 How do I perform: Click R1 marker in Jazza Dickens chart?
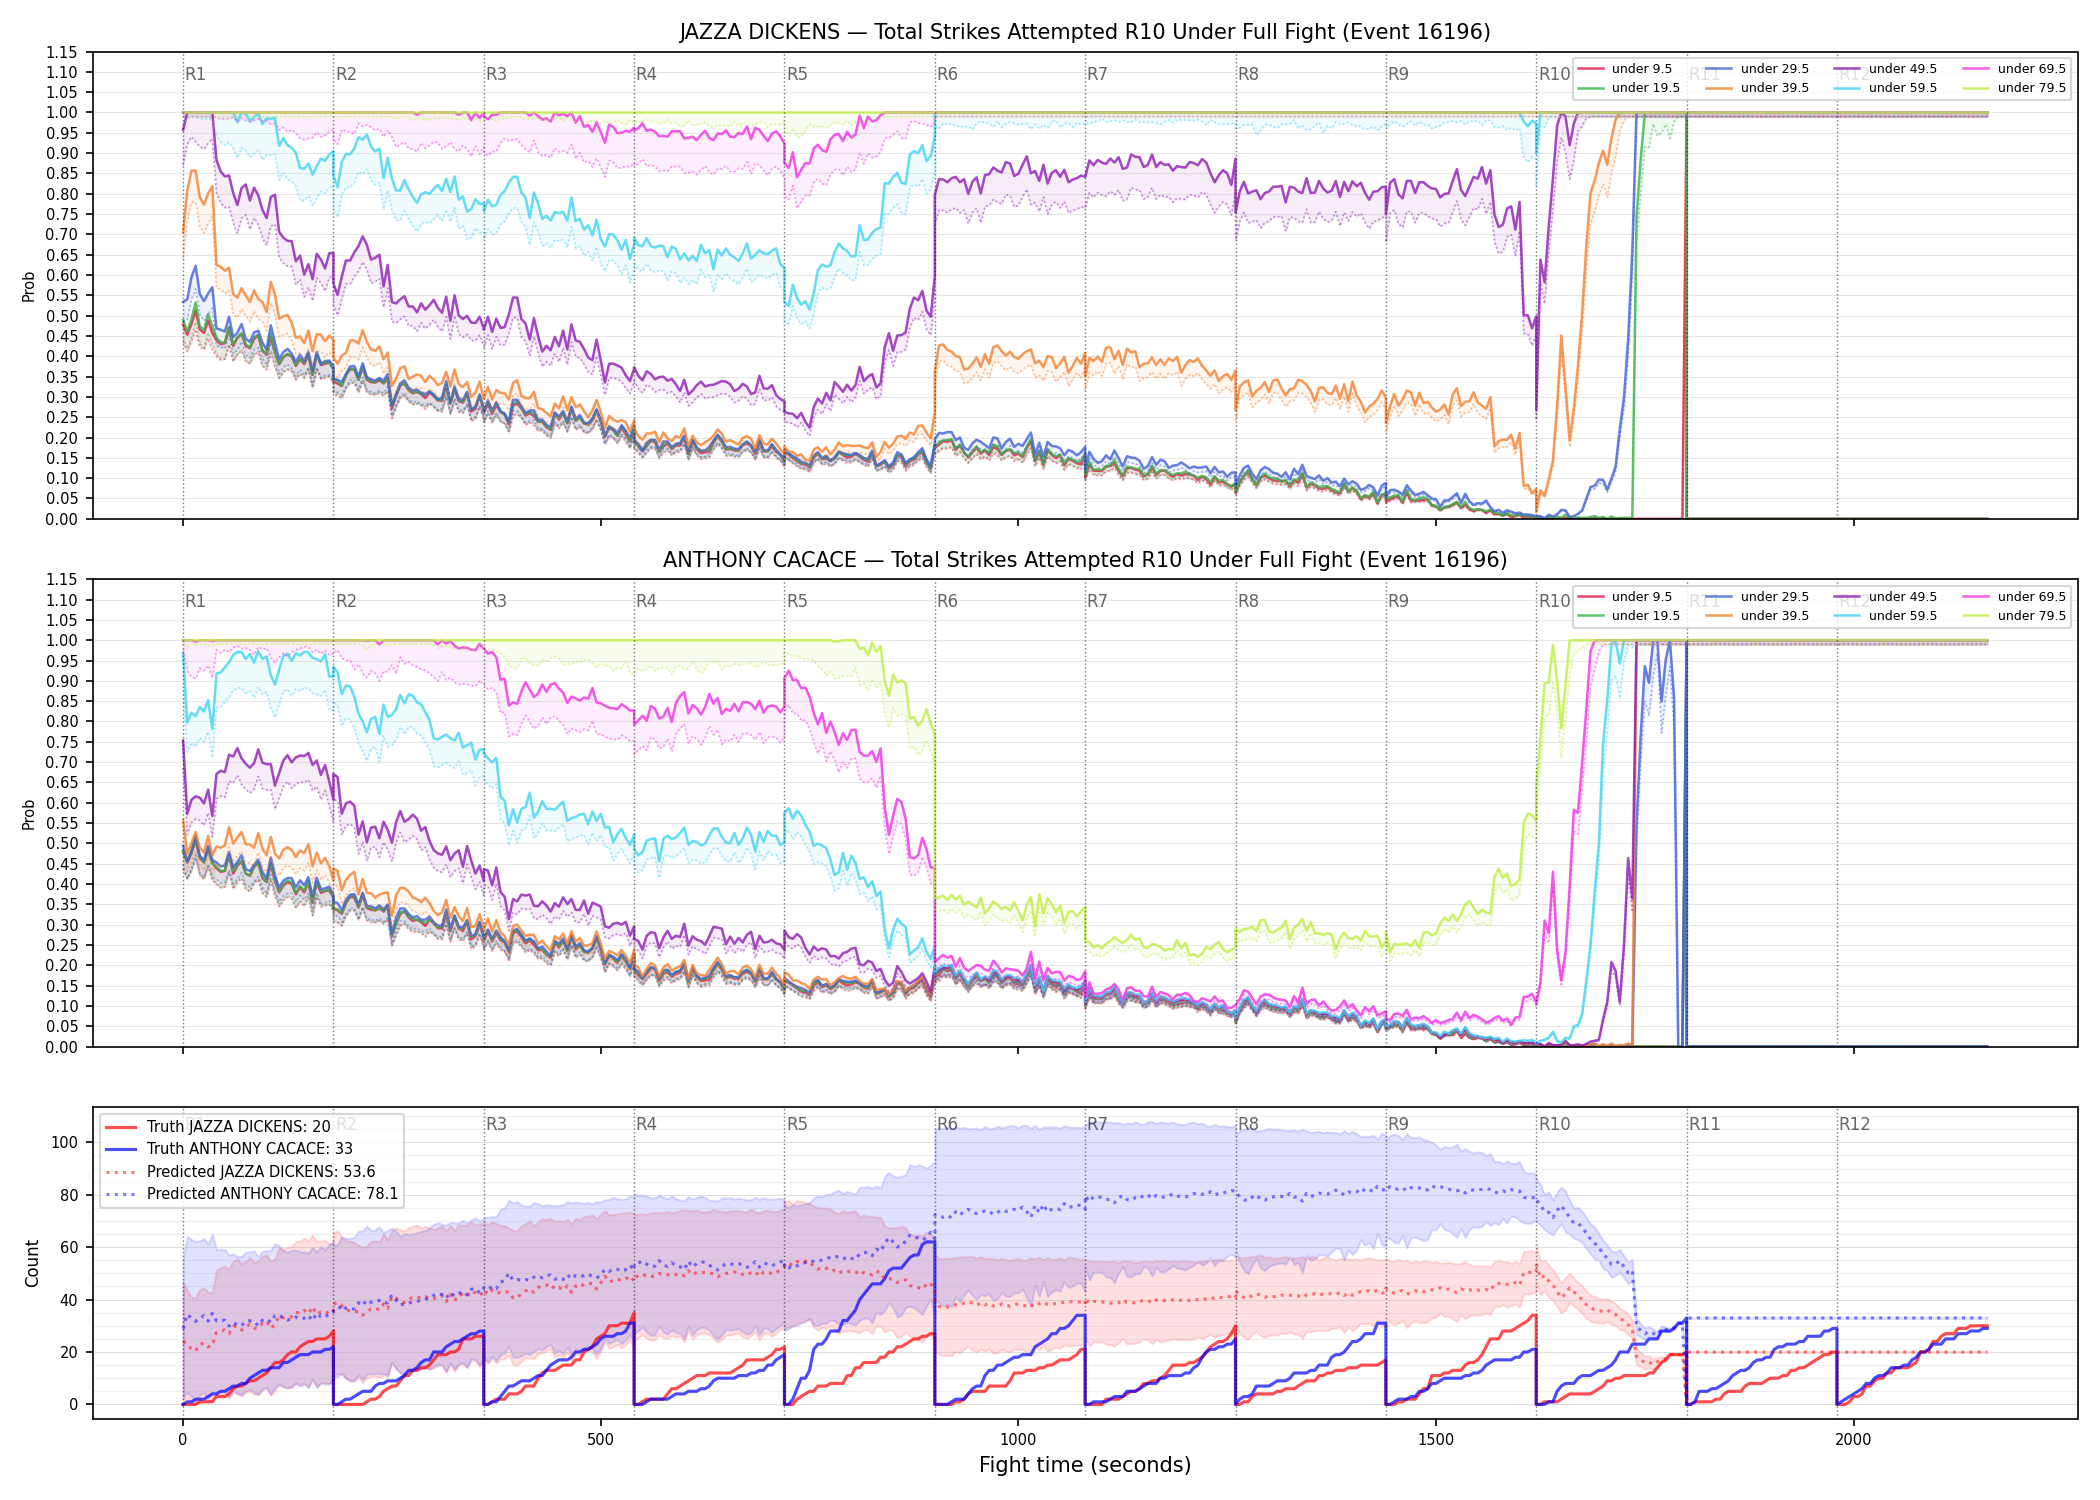tap(195, 74)
